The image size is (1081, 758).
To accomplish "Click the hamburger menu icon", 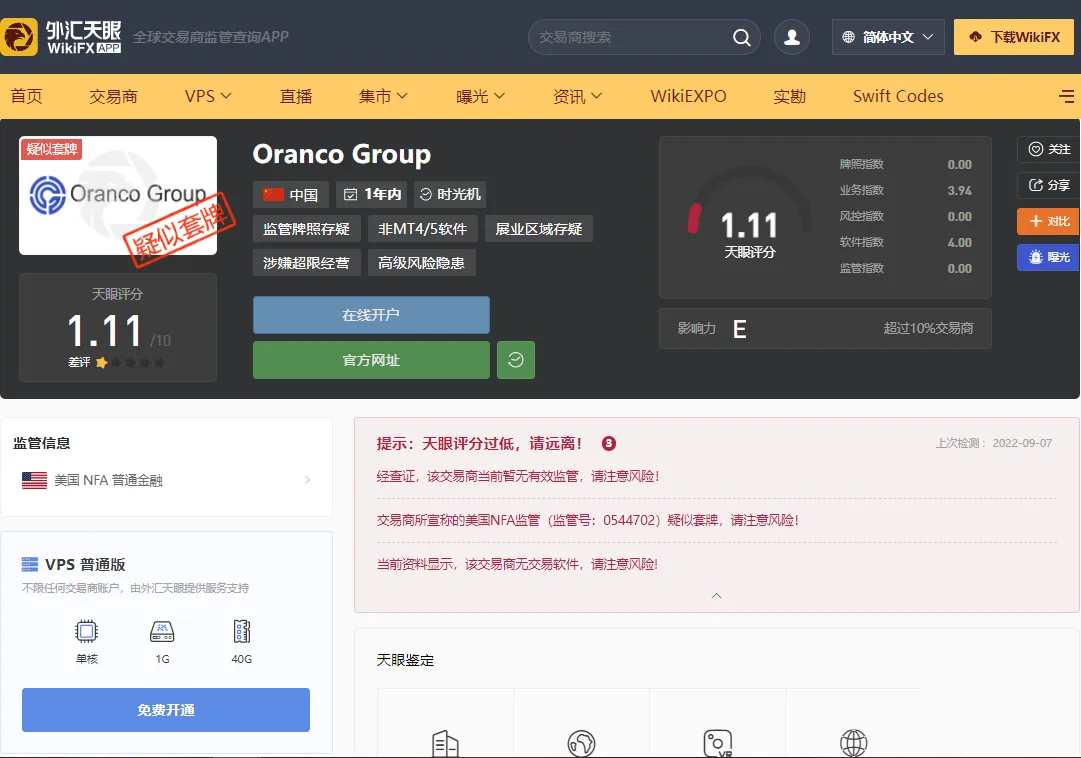I will (x=1067, y=97).
